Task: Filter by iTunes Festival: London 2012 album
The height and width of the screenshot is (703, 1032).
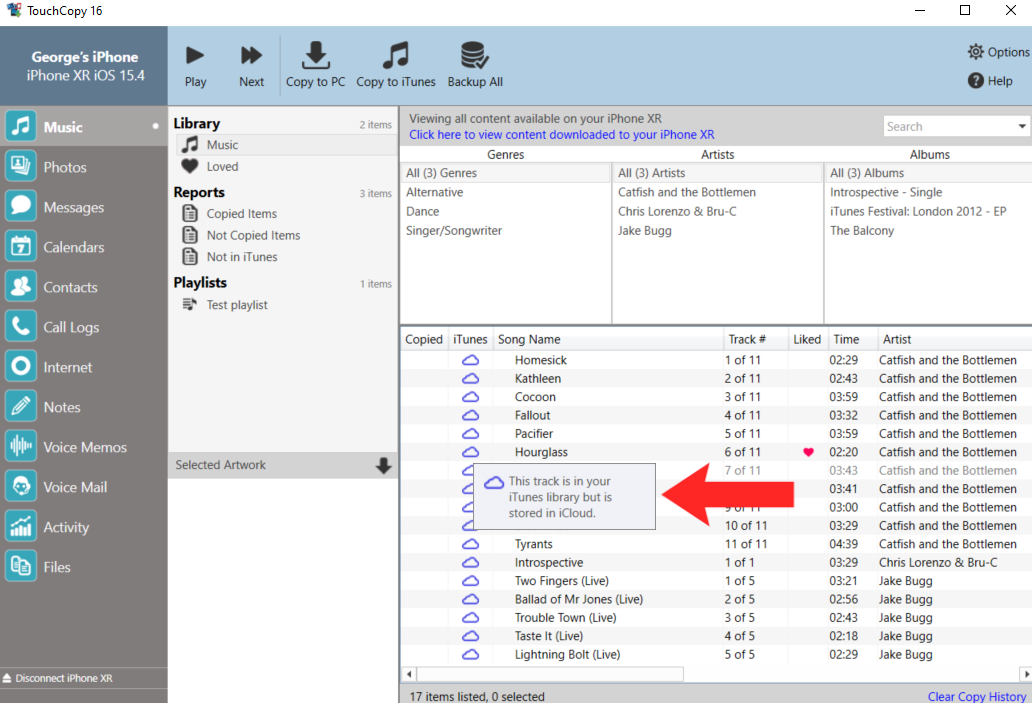Action: click(x=917, y=211)
